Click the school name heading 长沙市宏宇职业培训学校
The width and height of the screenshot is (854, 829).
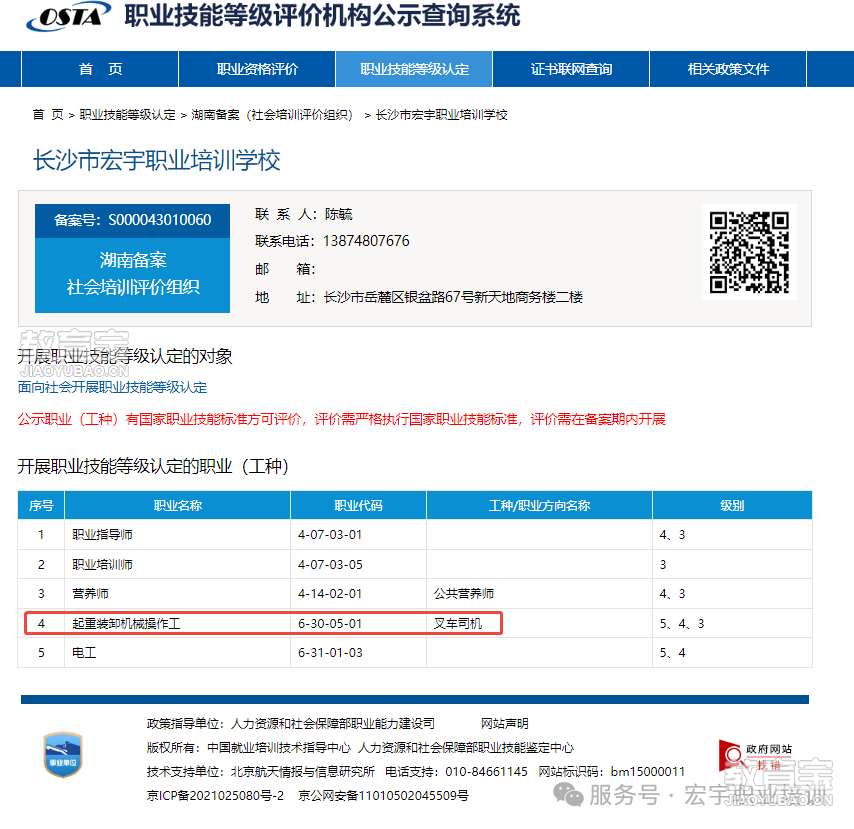tap(157, 161)
